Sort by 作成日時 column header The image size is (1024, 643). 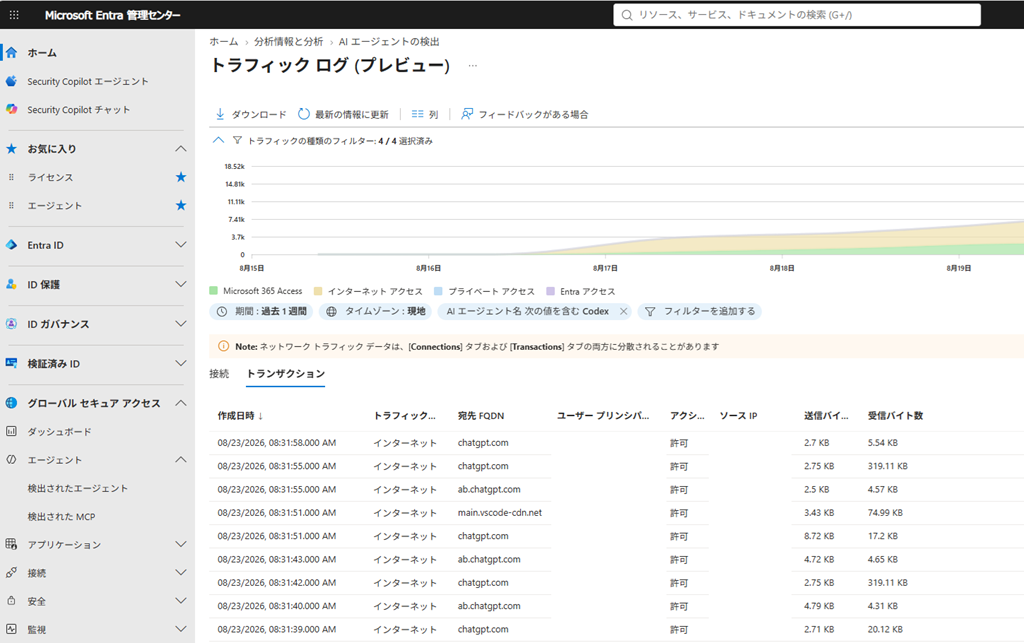click(x=240, y=415)
